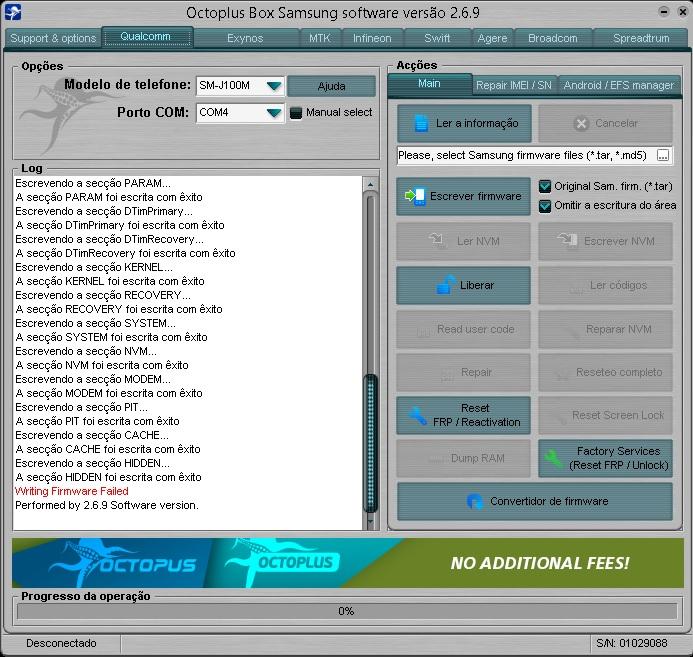
Task: Open the Spreadtrum tab
Action: [x=640, y=38]
